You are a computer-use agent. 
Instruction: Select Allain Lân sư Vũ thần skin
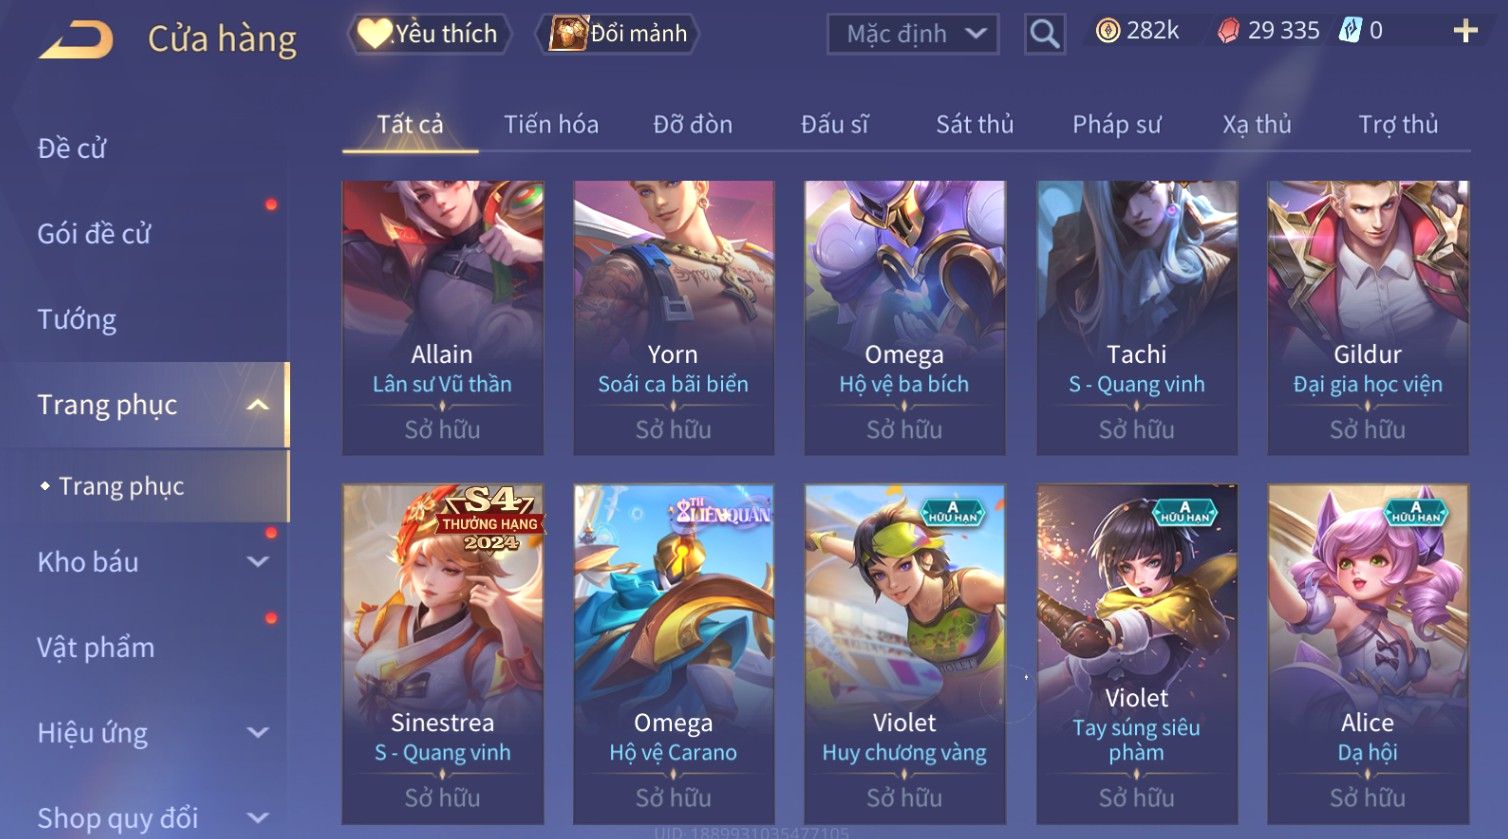click(442, 317)
